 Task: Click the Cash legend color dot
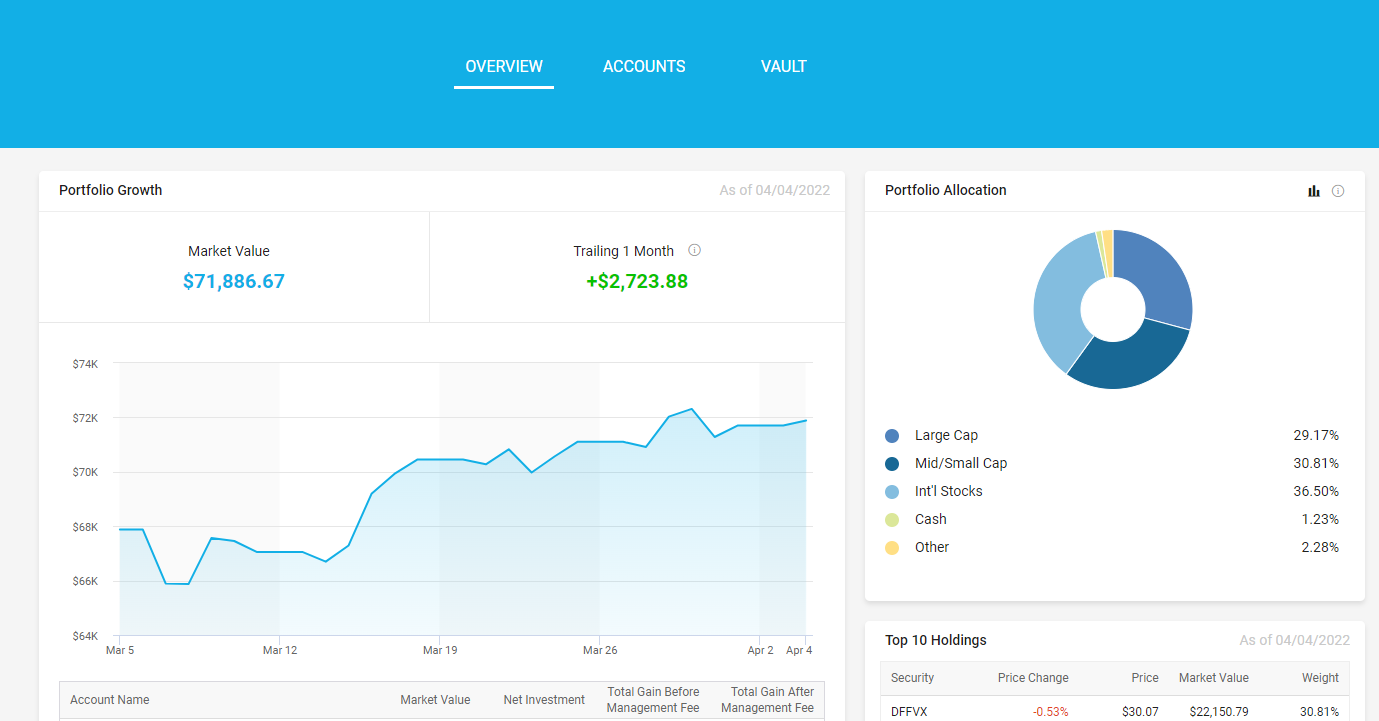(892, 520)
